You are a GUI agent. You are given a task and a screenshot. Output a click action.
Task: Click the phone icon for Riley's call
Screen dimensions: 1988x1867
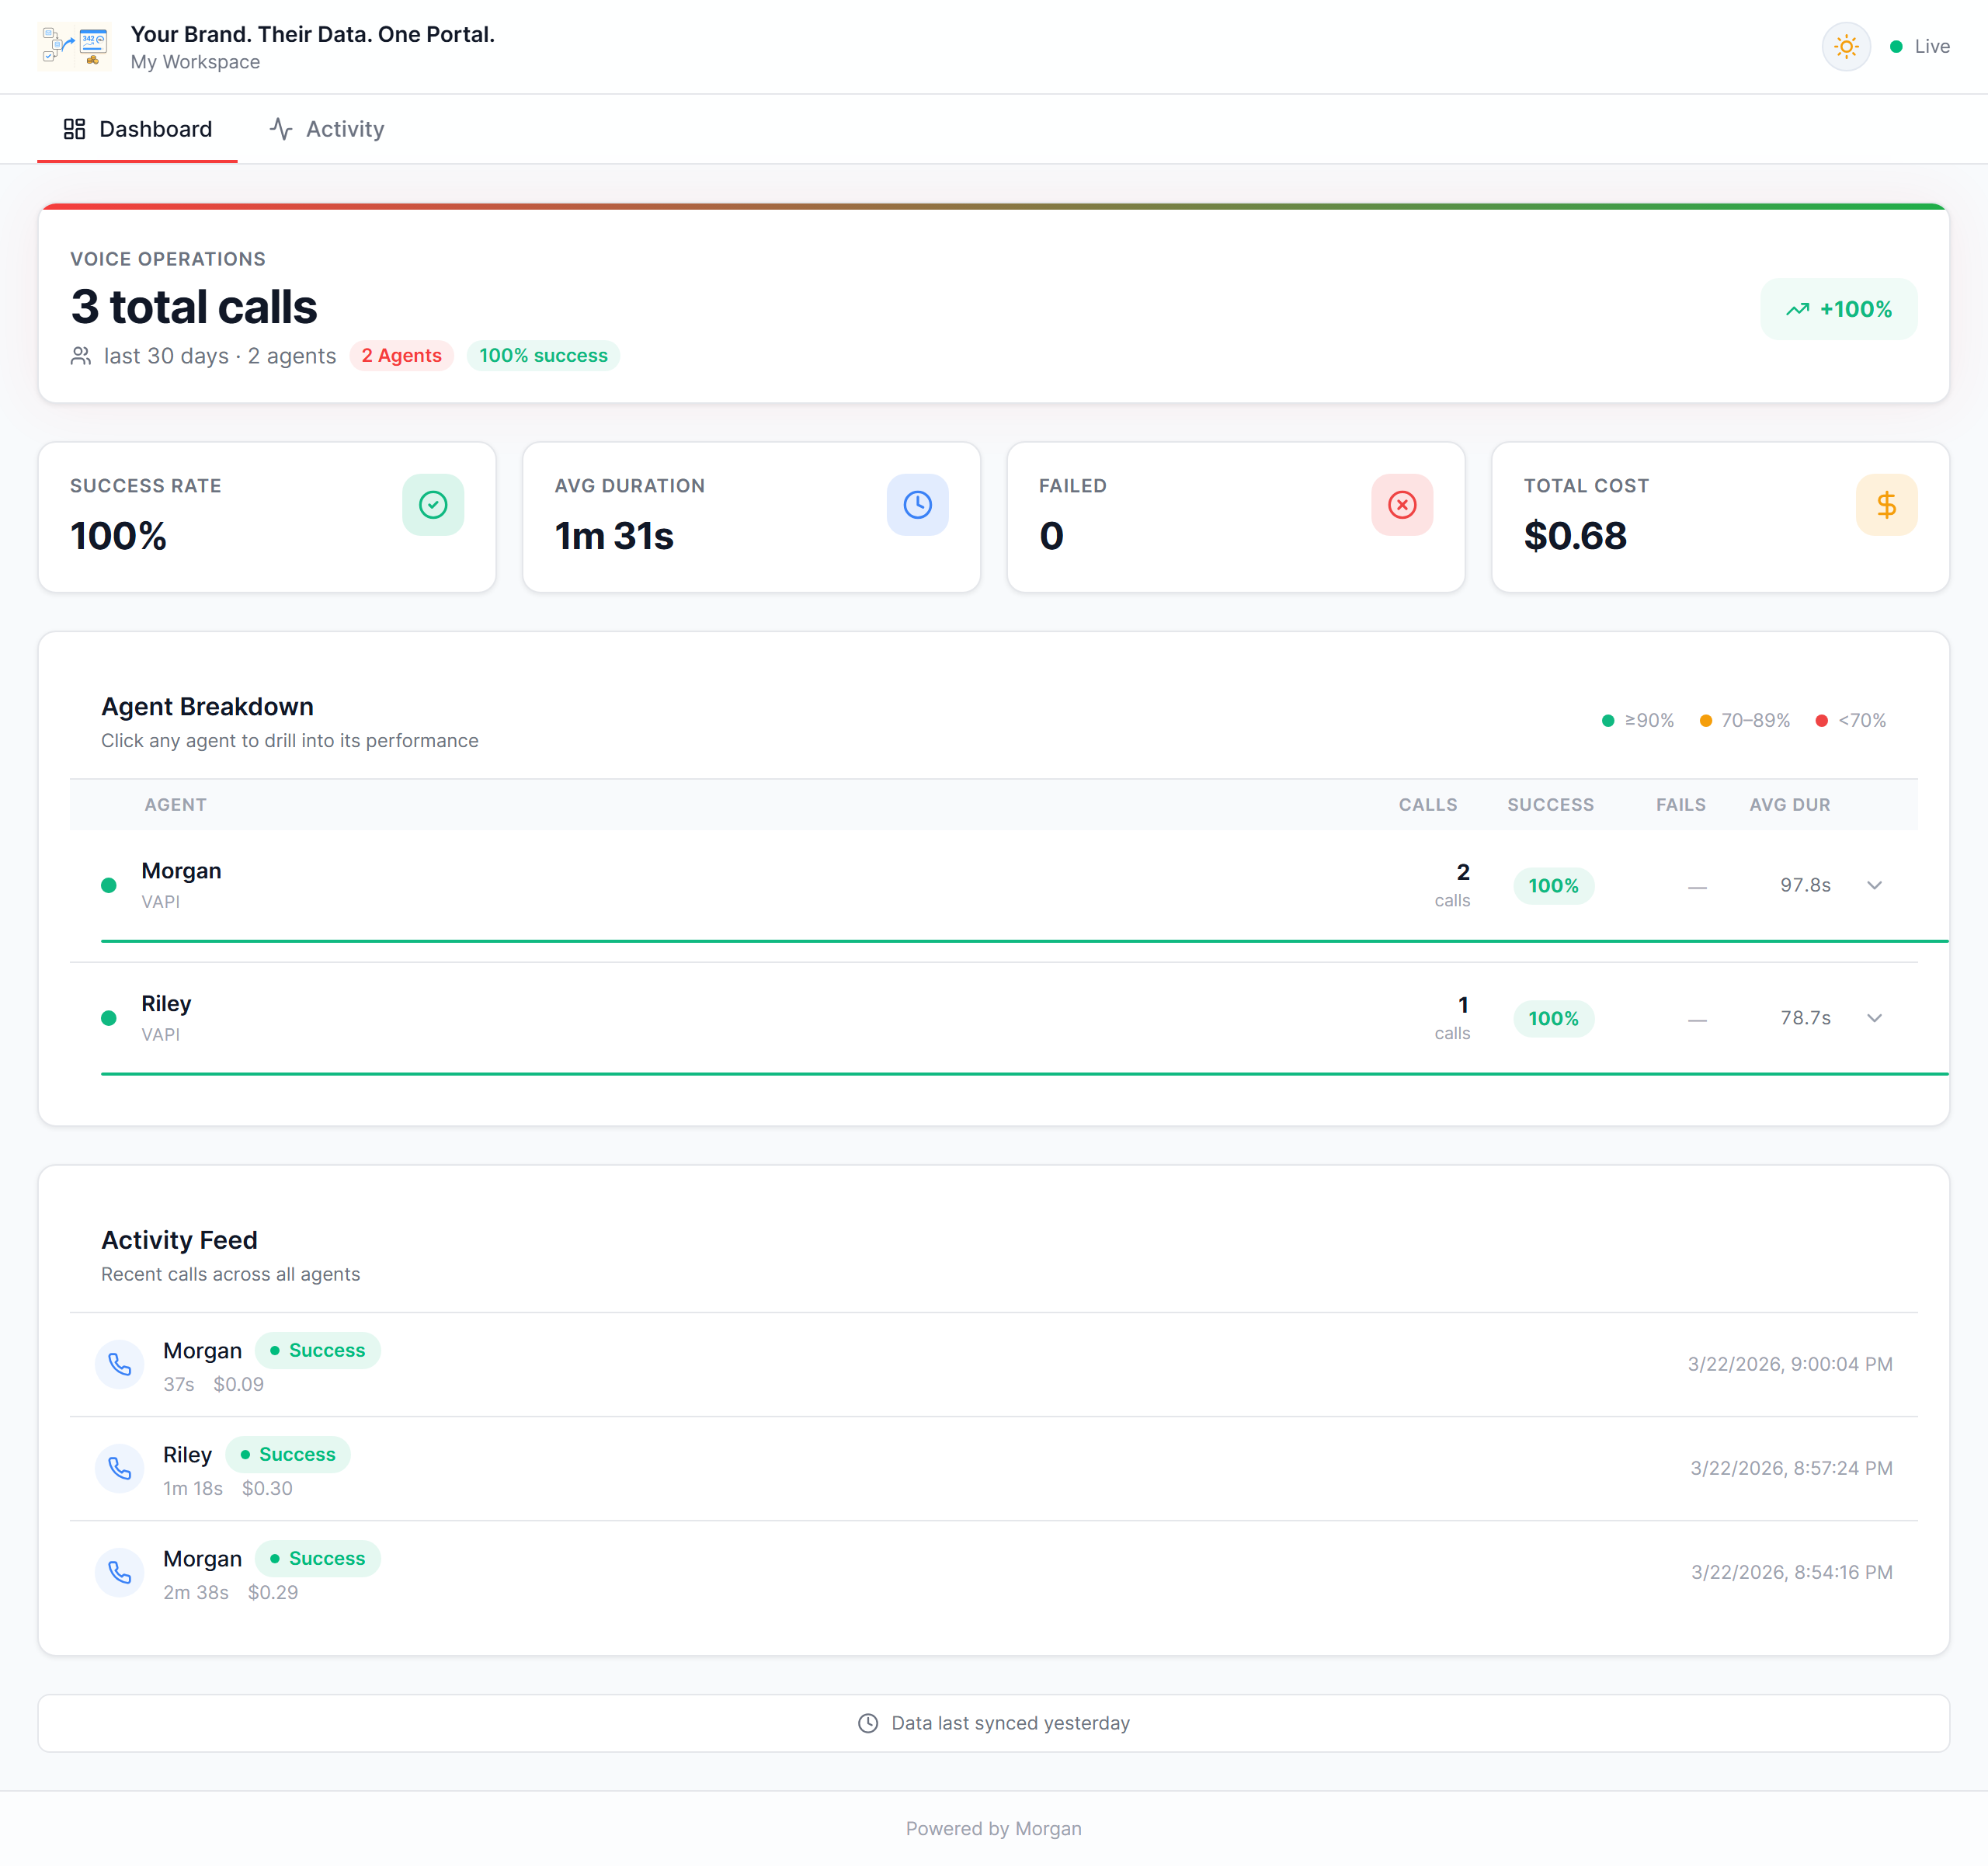(120, 1468)
